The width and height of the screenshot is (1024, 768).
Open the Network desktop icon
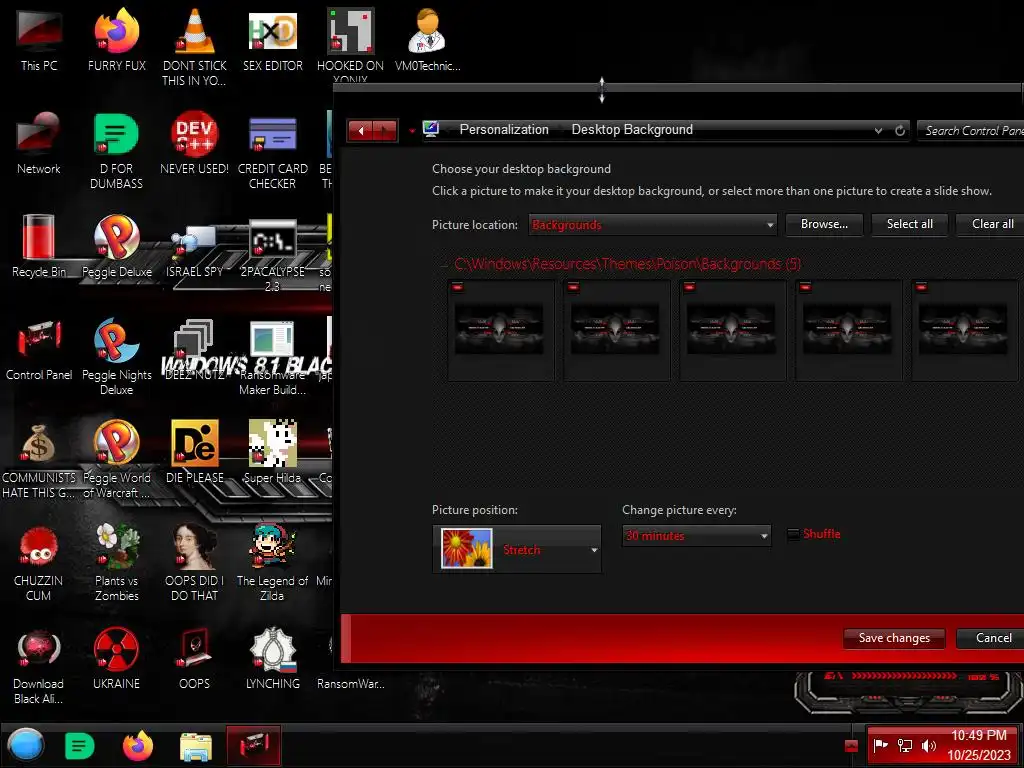(x=39, y=144)
